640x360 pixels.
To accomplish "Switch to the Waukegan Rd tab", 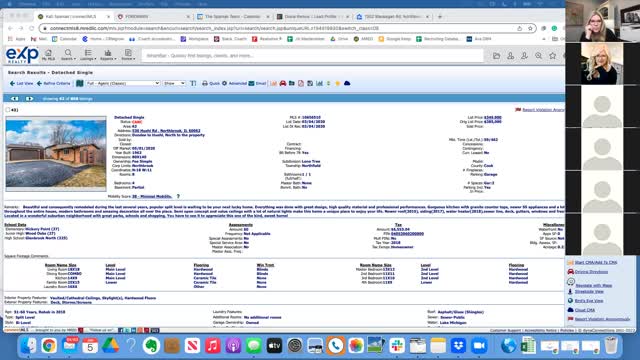I will click(392, 17).
